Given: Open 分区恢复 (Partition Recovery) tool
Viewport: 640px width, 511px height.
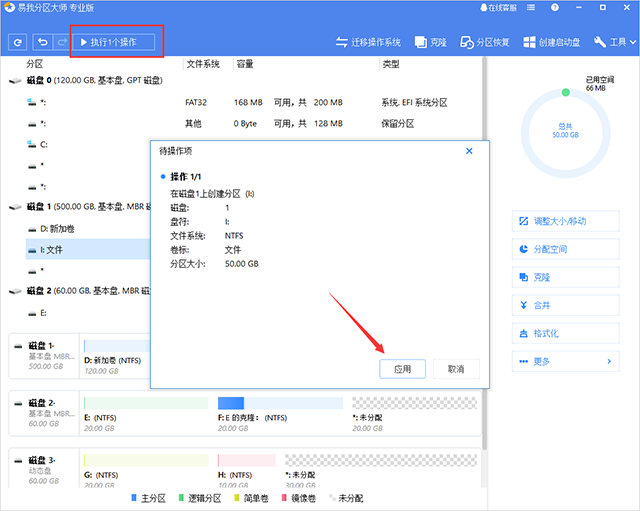Looking at the screenshot, I should click(485, 43).
